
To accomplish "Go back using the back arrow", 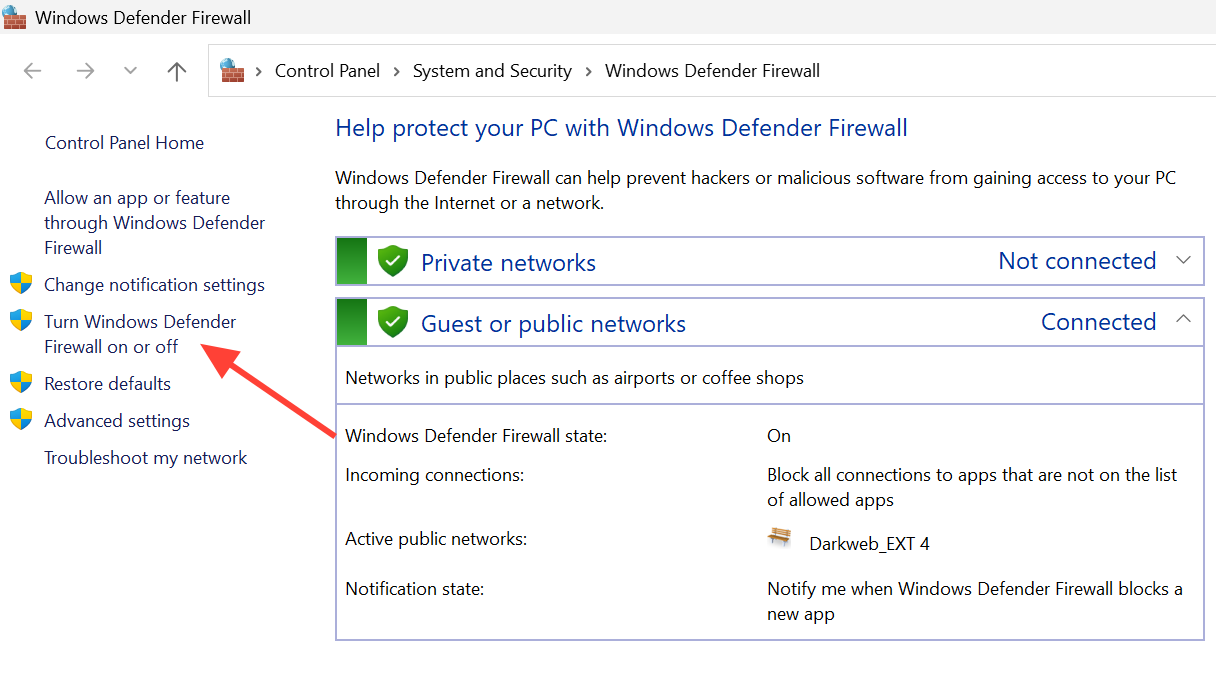I will [x=33, y=71].
